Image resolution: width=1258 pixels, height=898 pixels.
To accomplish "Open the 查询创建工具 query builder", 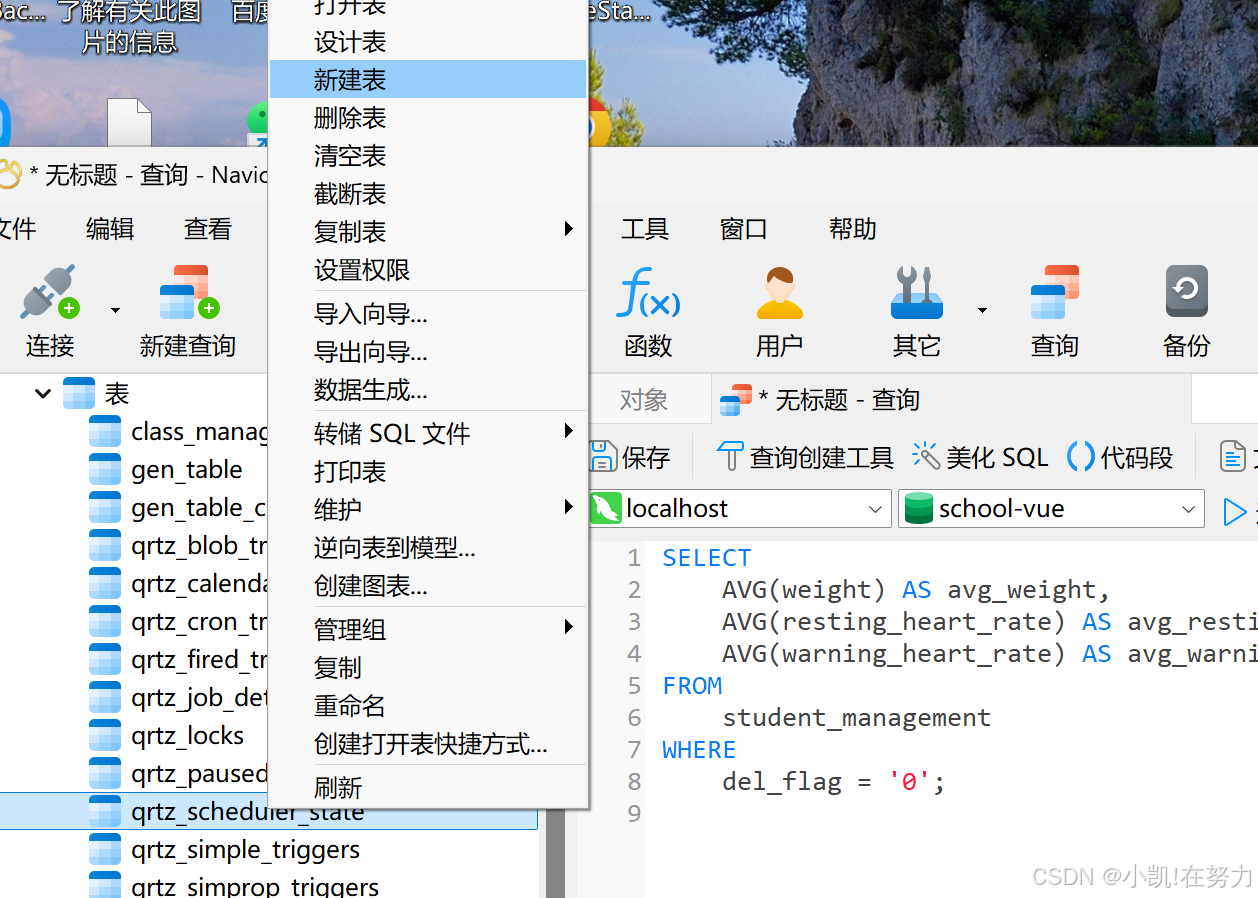I will click(x=806, y=457).
